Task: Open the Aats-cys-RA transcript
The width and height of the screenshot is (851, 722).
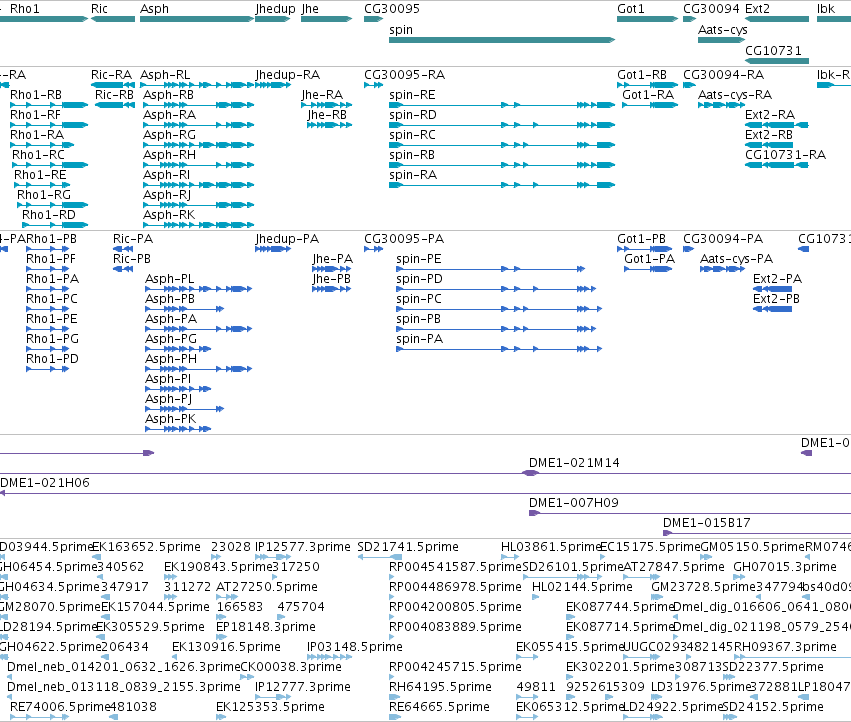Action: coord(721,105)
